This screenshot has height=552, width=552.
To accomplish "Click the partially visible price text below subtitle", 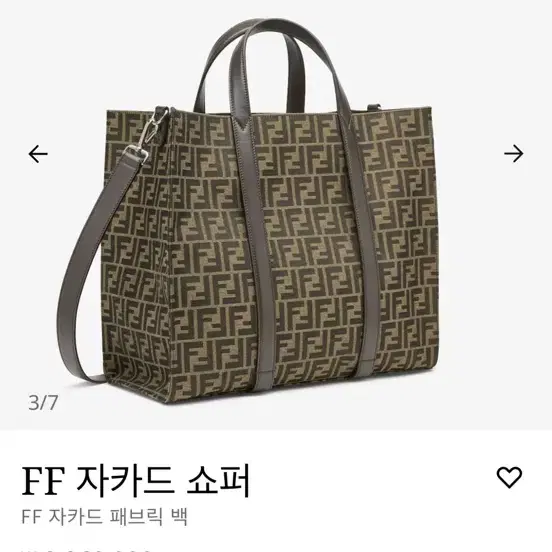I will click(88, 549).
